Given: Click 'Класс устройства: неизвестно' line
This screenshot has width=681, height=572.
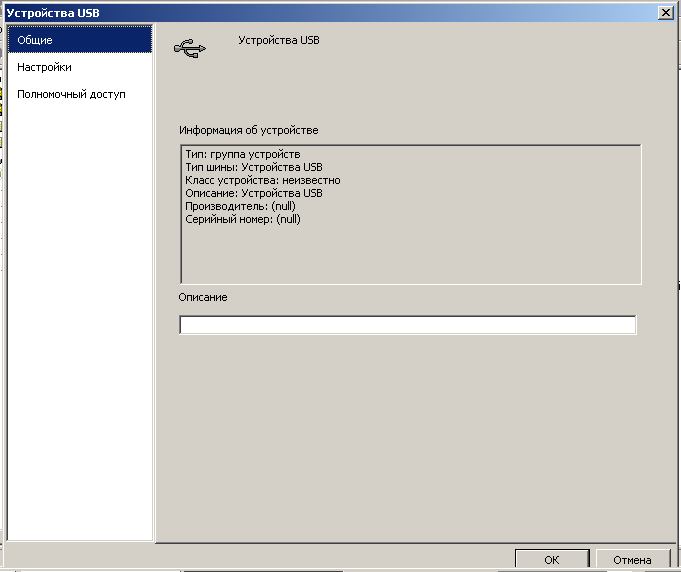Looking at the screenshot, I should point(263,180).
